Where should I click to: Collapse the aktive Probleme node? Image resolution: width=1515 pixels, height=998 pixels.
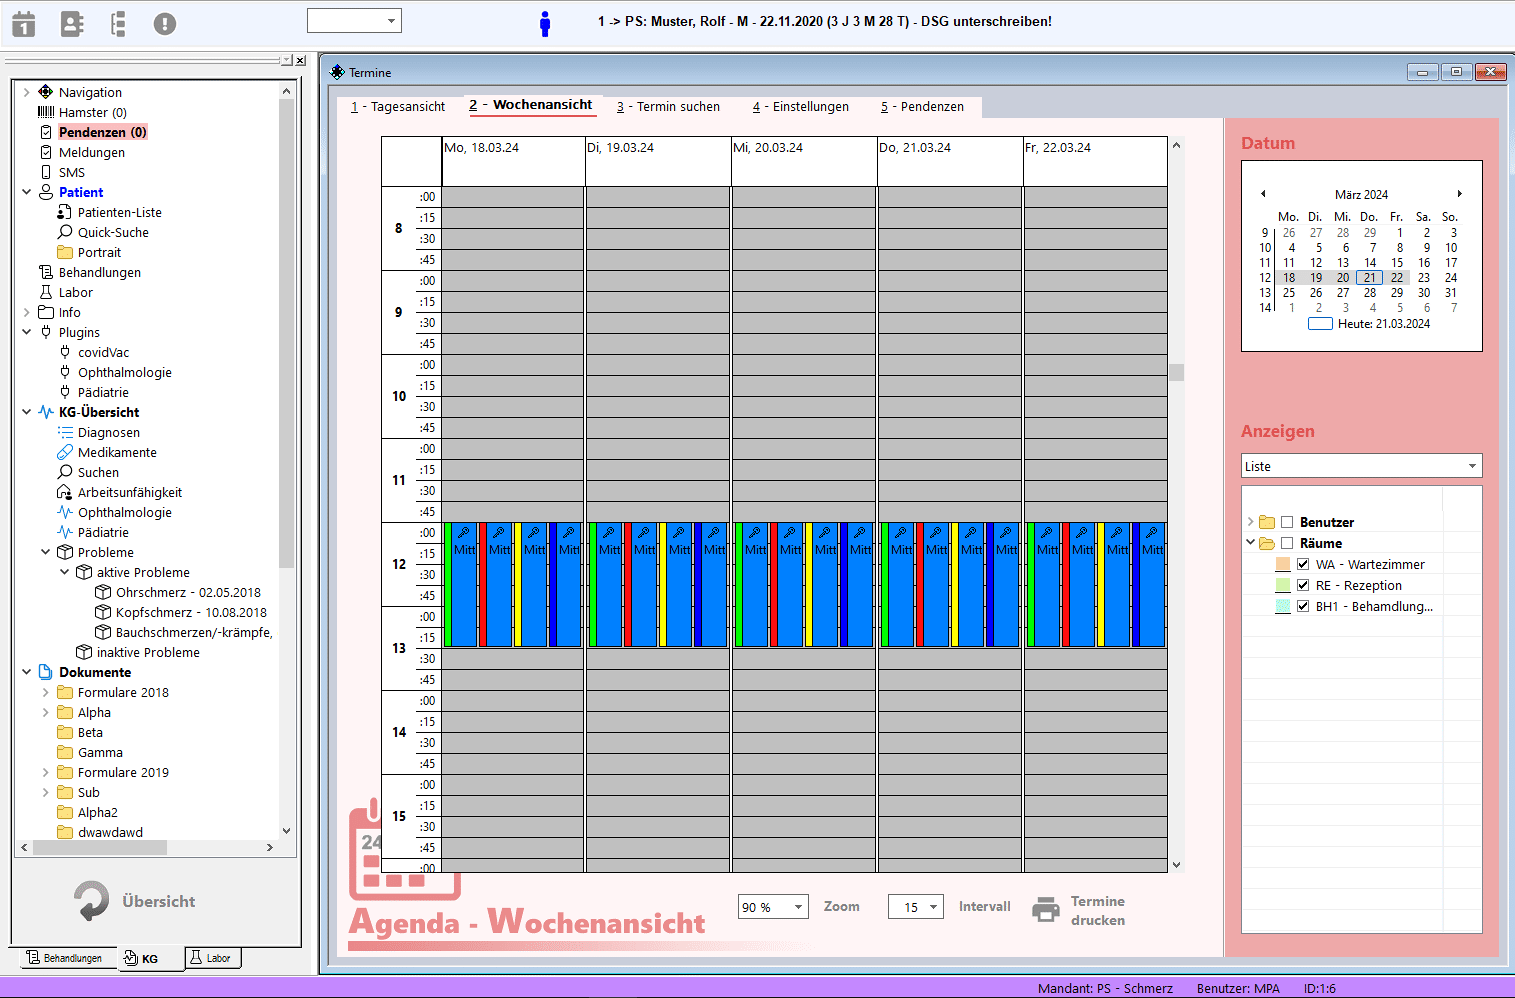click(x=64, y=572)
